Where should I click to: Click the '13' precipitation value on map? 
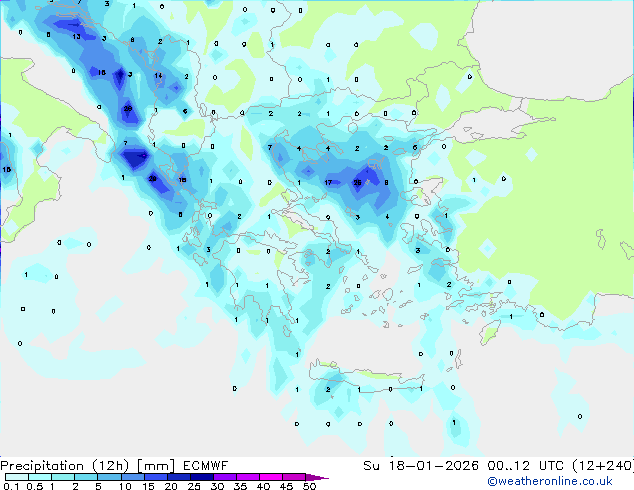pyautogui.click(x=76, y=37)
